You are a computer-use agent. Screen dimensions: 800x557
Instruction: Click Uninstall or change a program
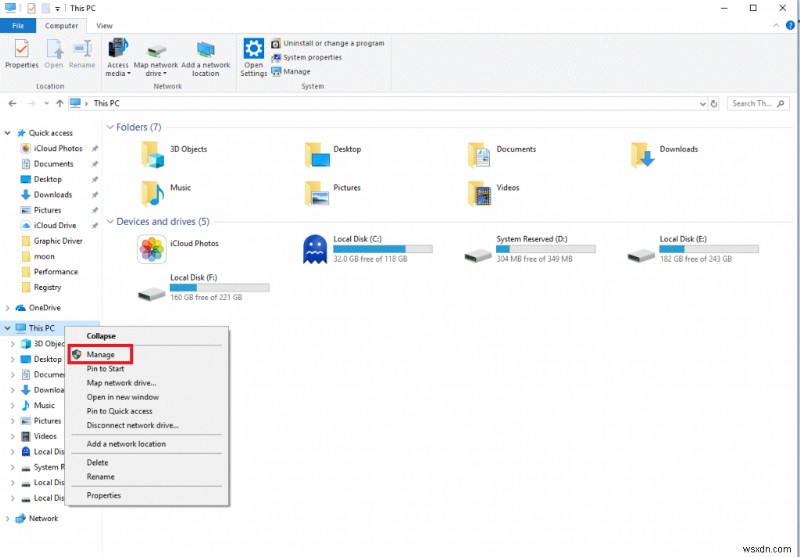328,43
